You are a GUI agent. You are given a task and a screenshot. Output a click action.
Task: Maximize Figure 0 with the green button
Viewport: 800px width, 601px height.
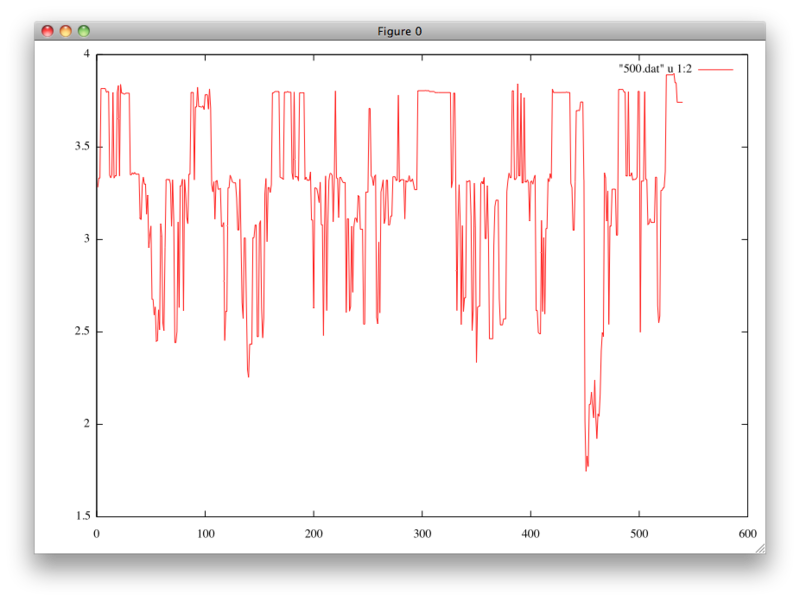84,31
